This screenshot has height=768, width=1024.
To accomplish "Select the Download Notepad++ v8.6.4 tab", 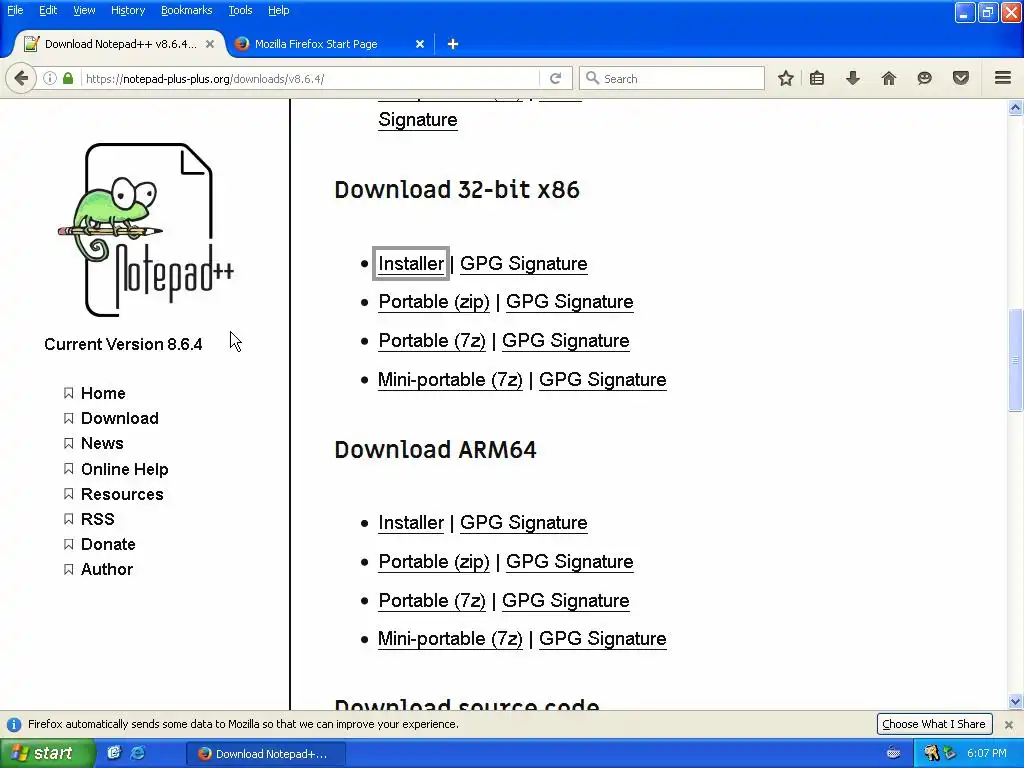I will click(x=120, y=44).
